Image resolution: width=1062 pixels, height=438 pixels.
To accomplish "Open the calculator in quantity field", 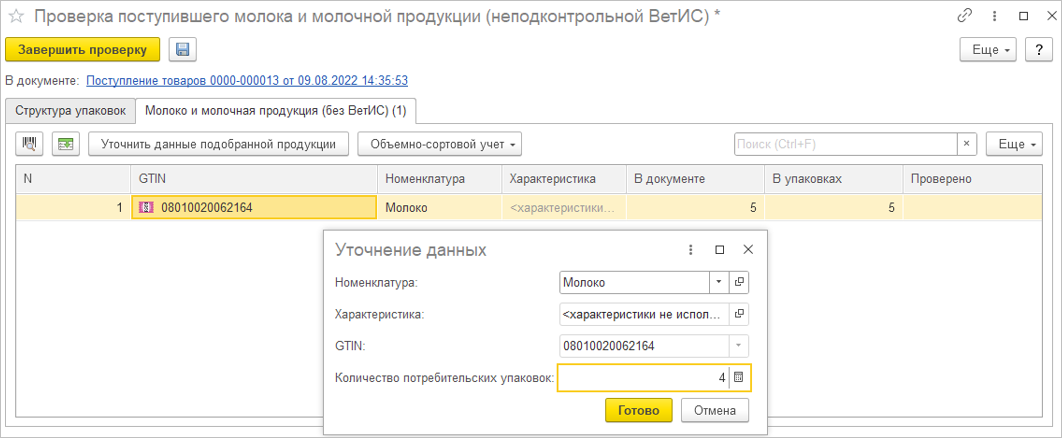I will coord(739,378).
